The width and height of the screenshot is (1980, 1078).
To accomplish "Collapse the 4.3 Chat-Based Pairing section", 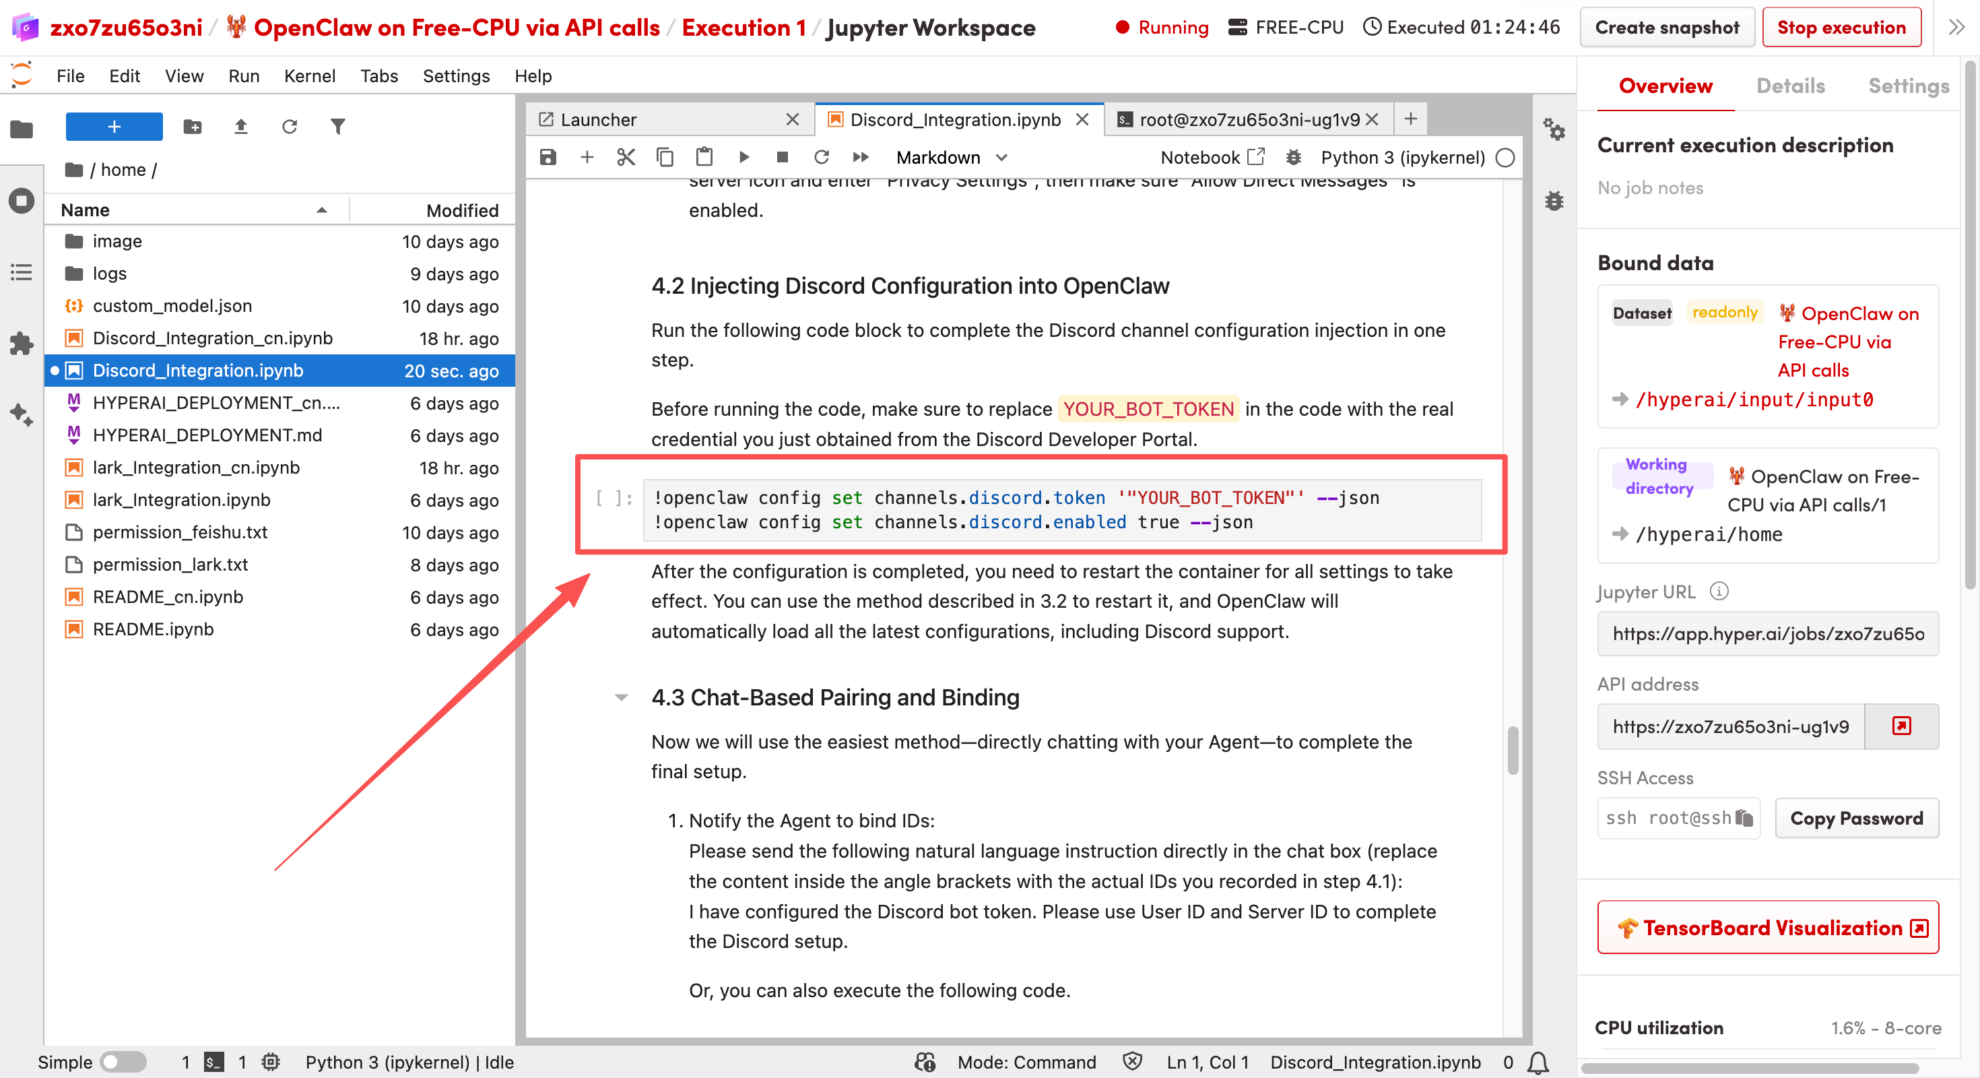I will click(621, 698).
